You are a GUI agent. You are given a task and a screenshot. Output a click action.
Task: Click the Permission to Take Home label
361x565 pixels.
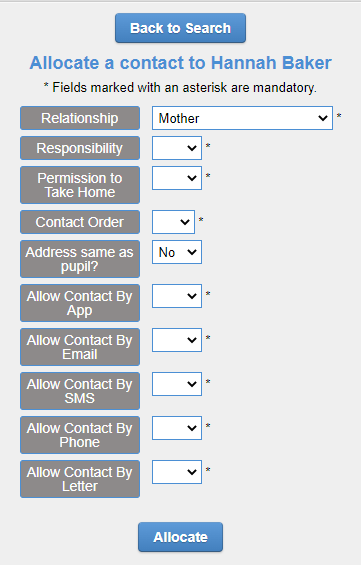[x=80, y=185]
